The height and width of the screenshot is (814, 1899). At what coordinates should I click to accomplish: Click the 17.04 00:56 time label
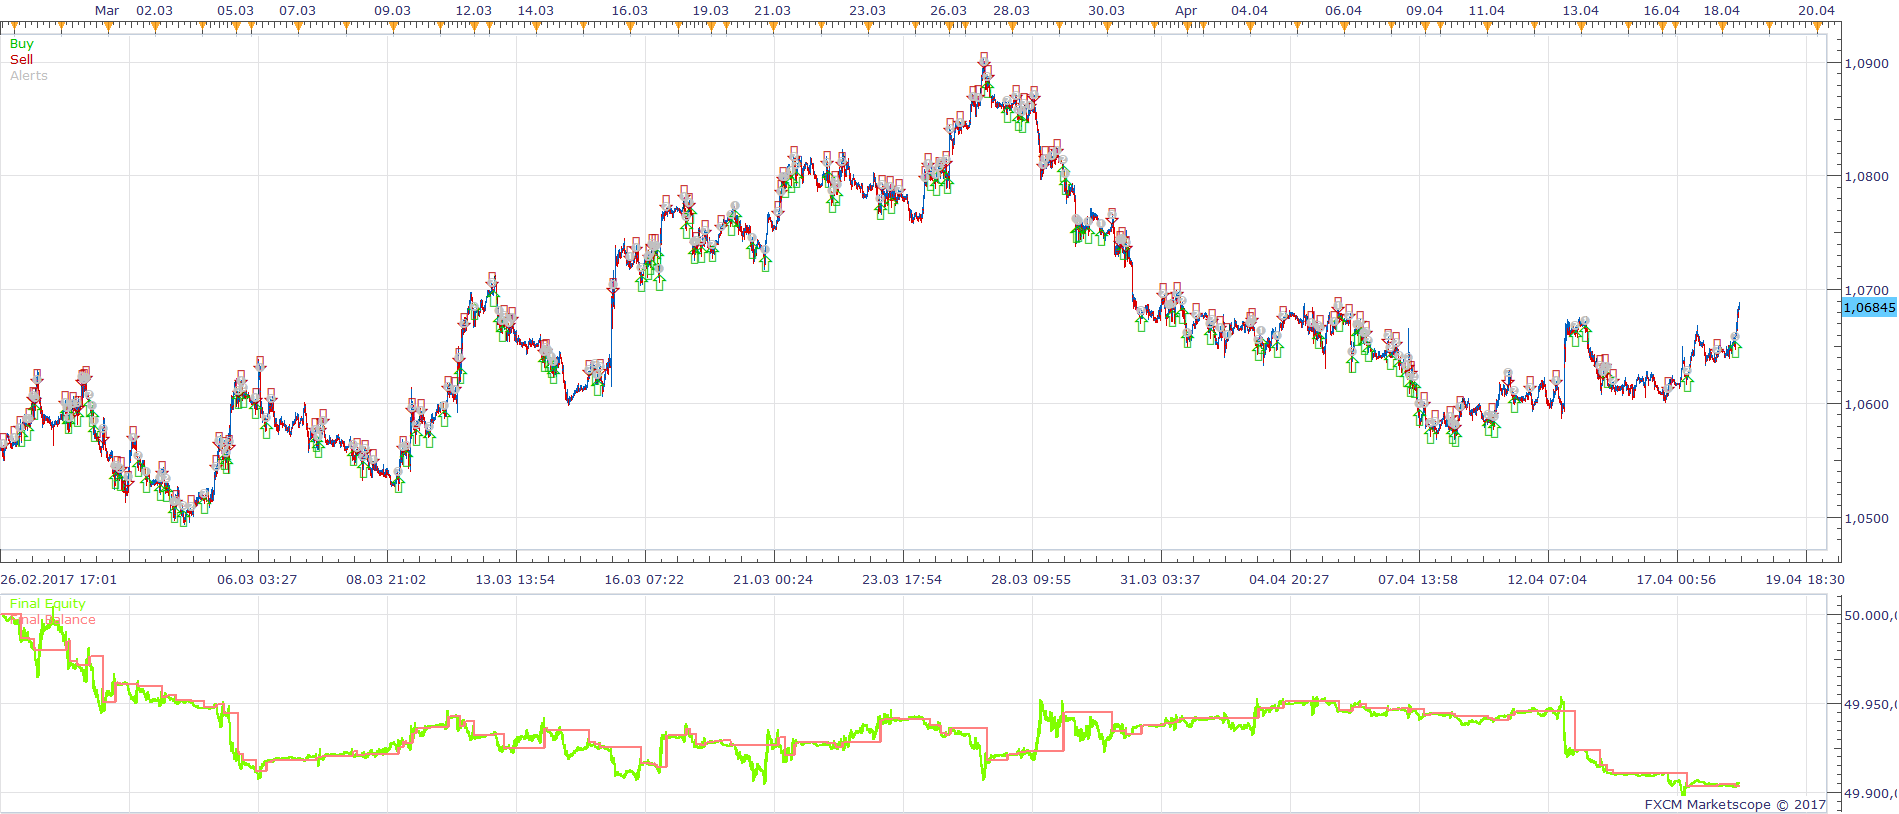1676,580
